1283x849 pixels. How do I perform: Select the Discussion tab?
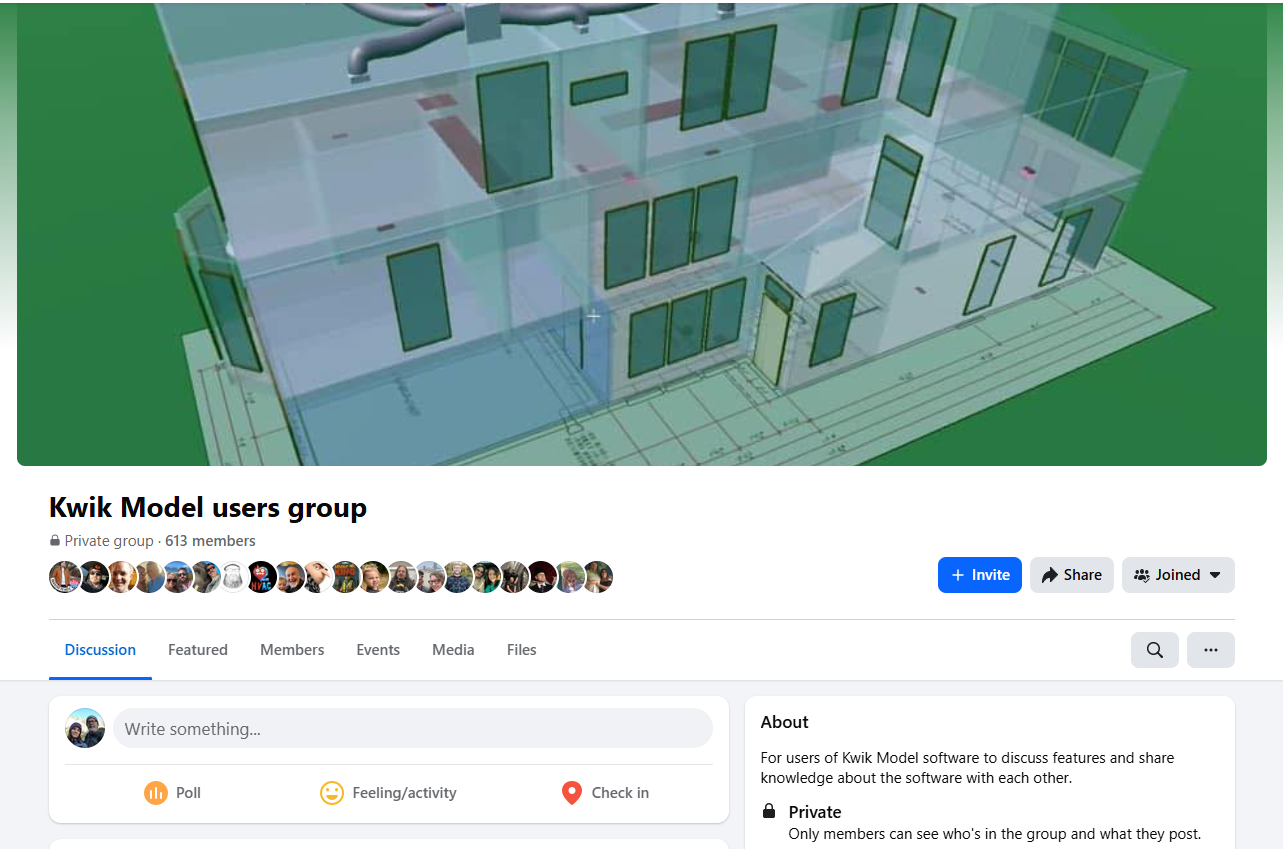(100, 650)
